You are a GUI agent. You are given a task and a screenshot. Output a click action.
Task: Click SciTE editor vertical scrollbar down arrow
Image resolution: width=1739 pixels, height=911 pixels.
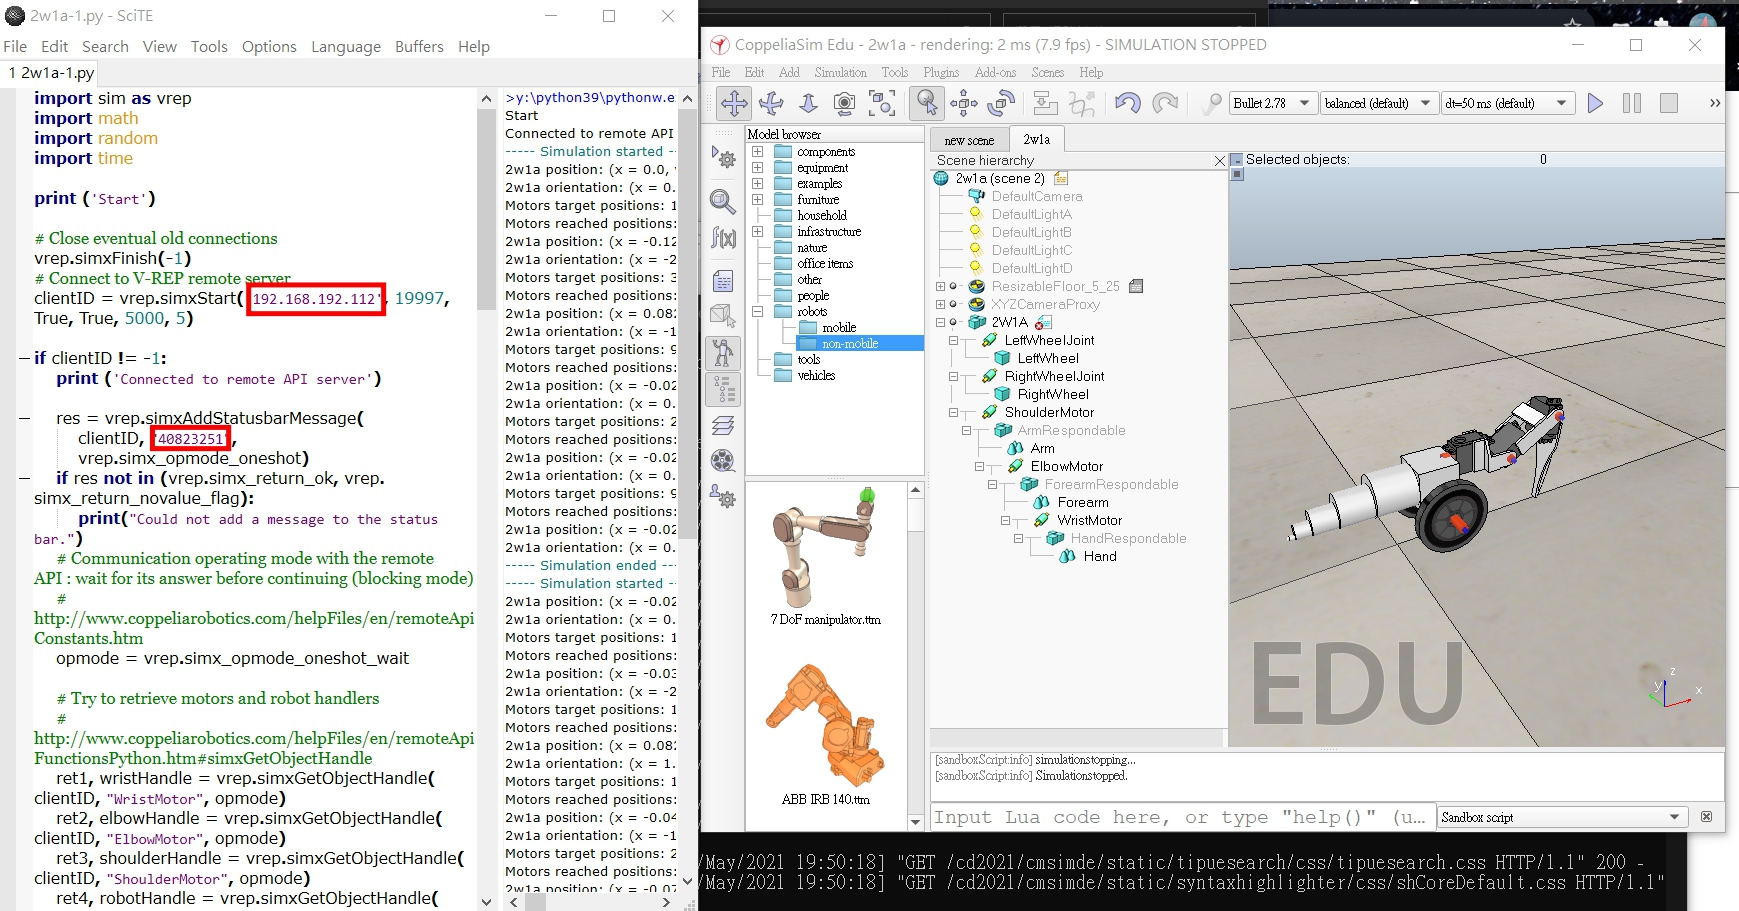pos(487,901)
